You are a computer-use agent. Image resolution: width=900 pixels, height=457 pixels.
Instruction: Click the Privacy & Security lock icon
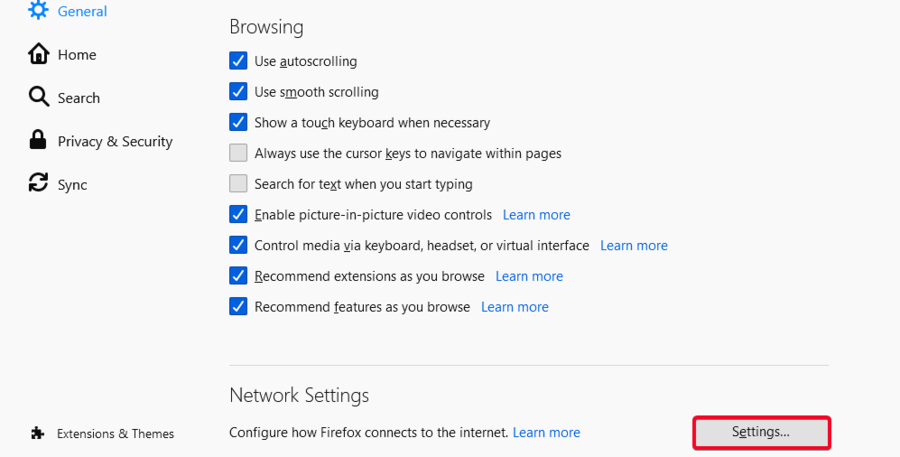[x=38, y=140]
